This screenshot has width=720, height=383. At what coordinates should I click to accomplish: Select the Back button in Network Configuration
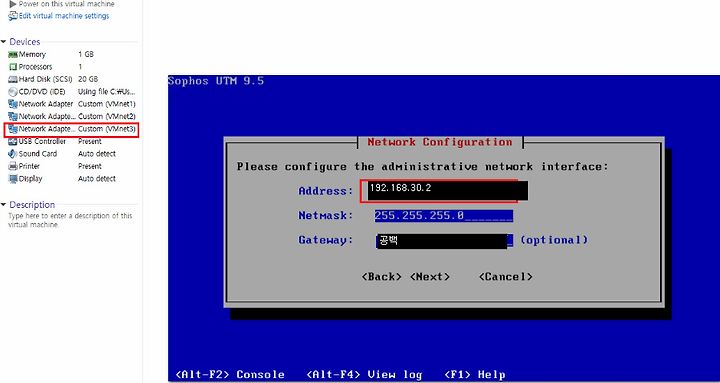point(381,276)
